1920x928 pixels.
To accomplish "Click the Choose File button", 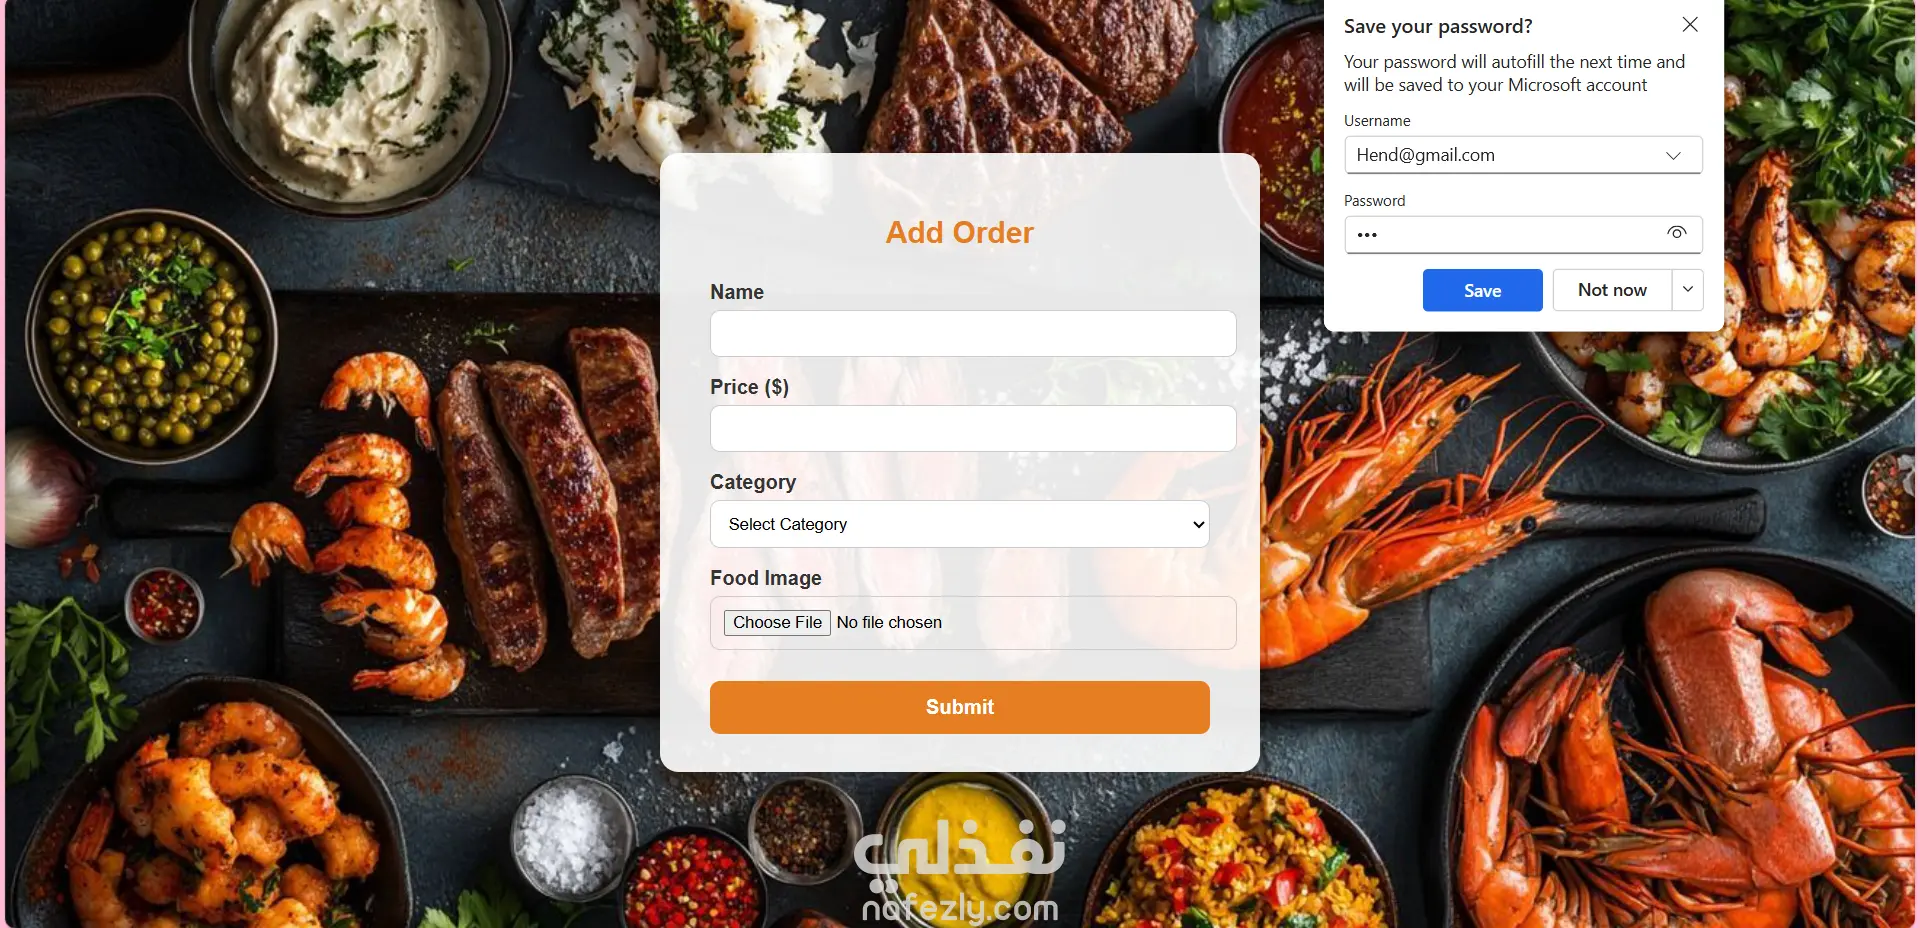I will [x=777, y=622].
